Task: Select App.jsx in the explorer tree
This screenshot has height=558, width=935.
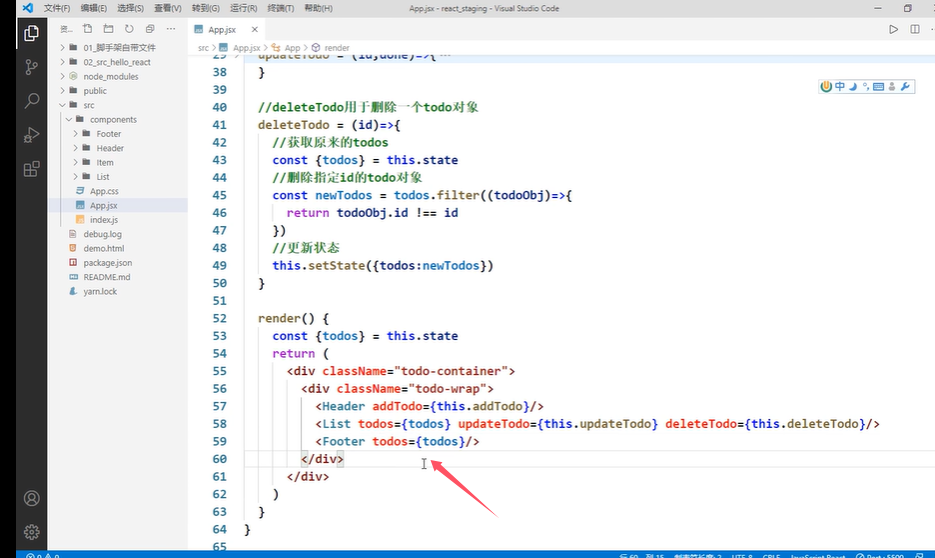Action: point(103,205)
